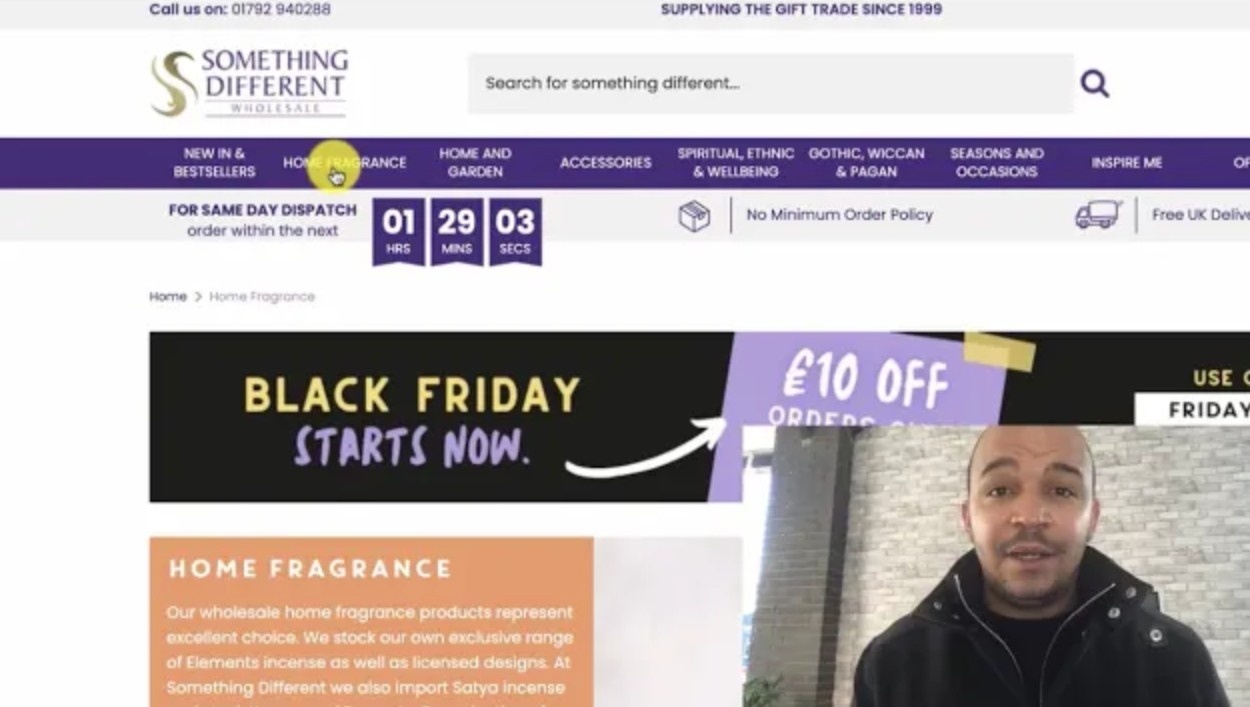1250x707 pixels.
Task: Select Seasons and Occasions menu item
Action: click(996, 162)
